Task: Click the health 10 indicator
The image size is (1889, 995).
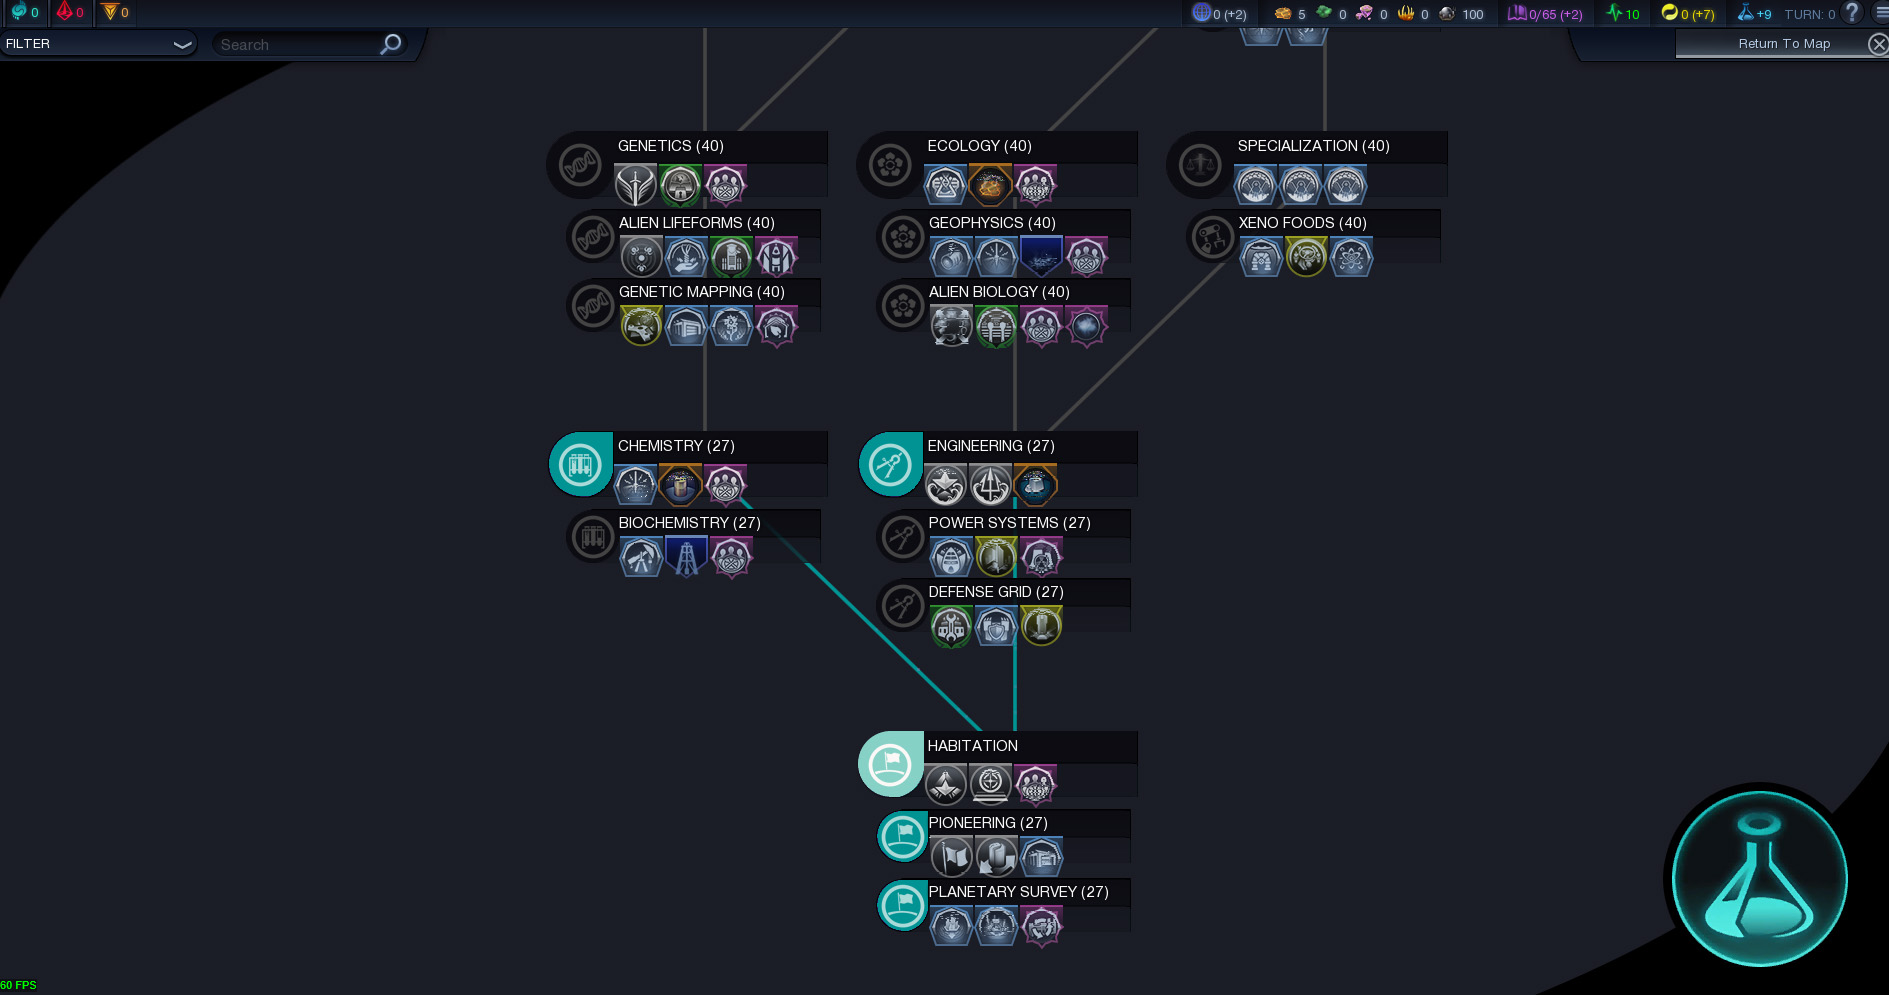Action: point(1622,14)
